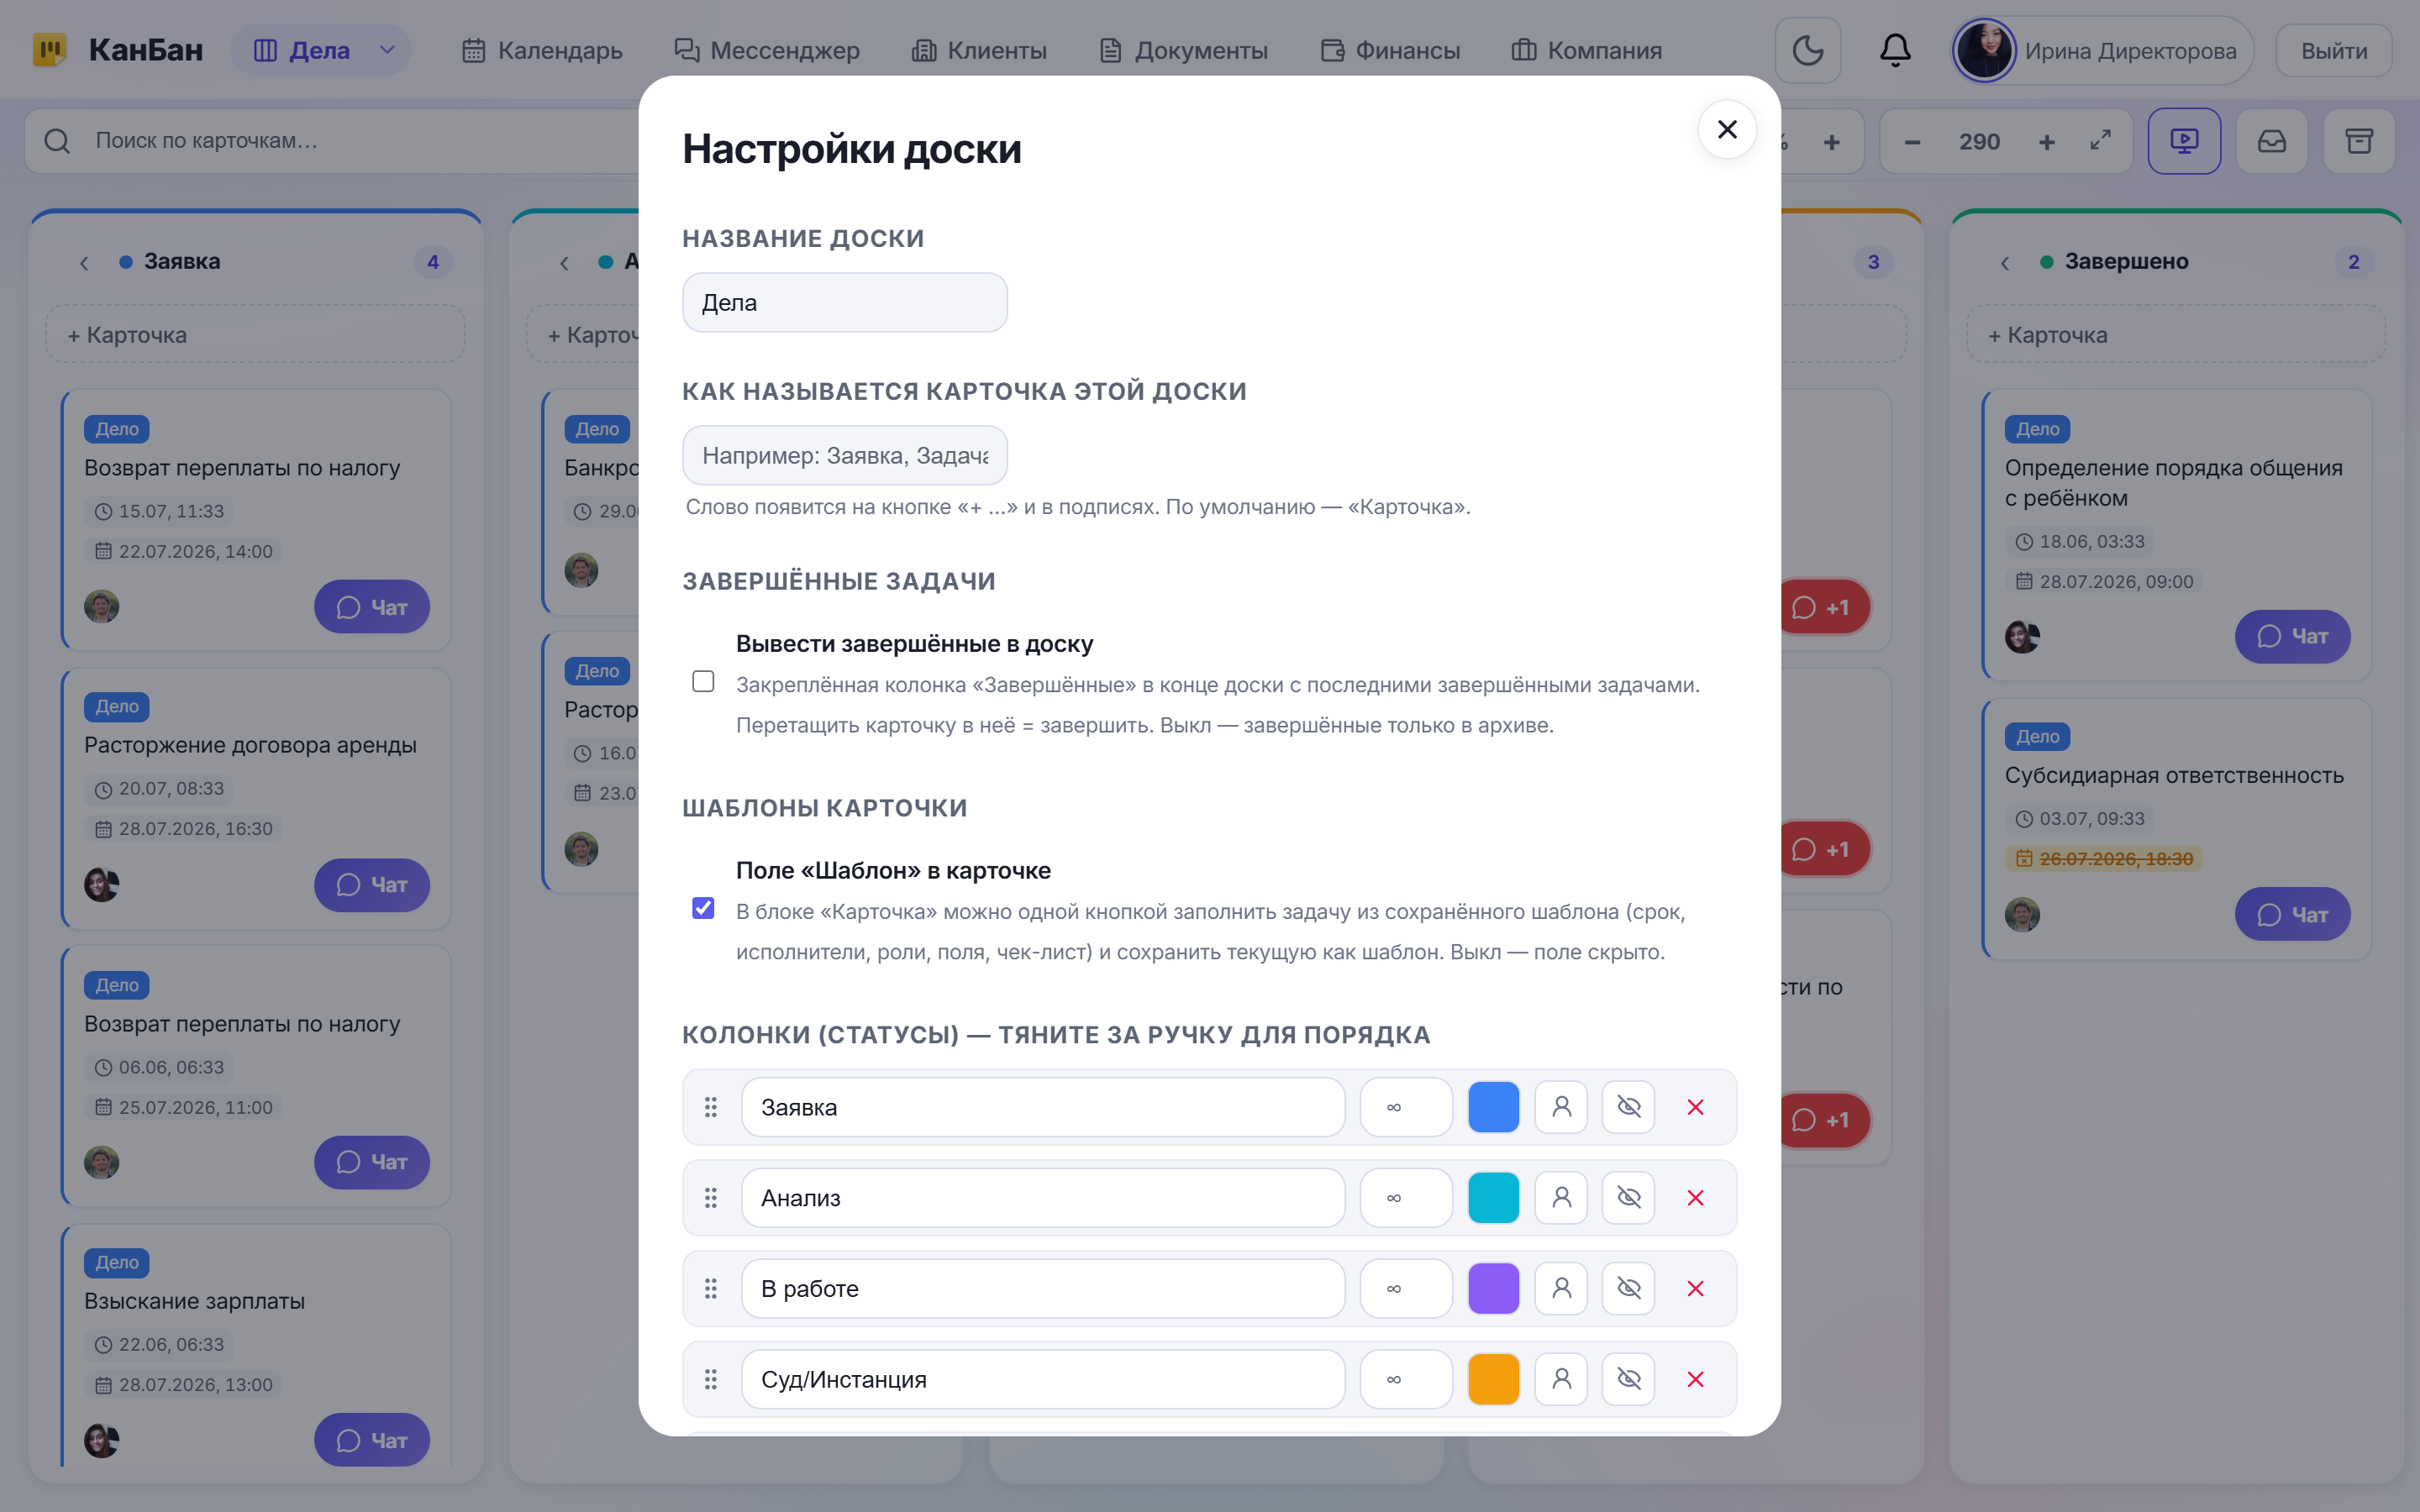Grab the drag handle of Заявка row
The image size is (2420, 1512).
point(711,1107)
